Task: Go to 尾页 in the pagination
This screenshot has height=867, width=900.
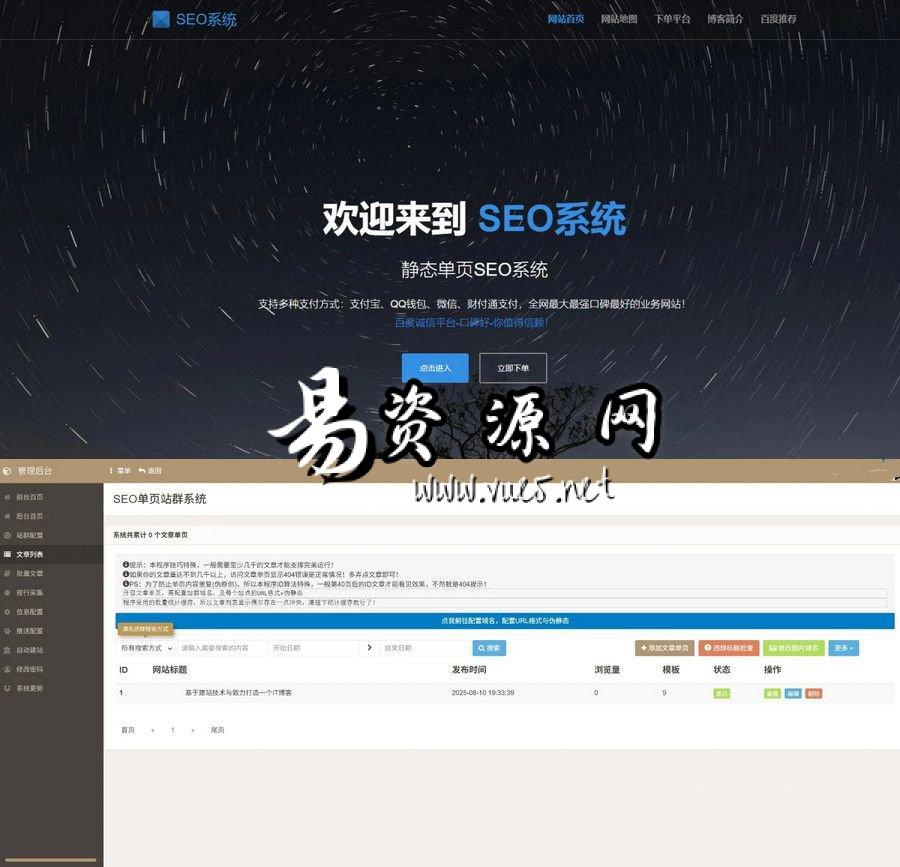Action: (217, 730)
